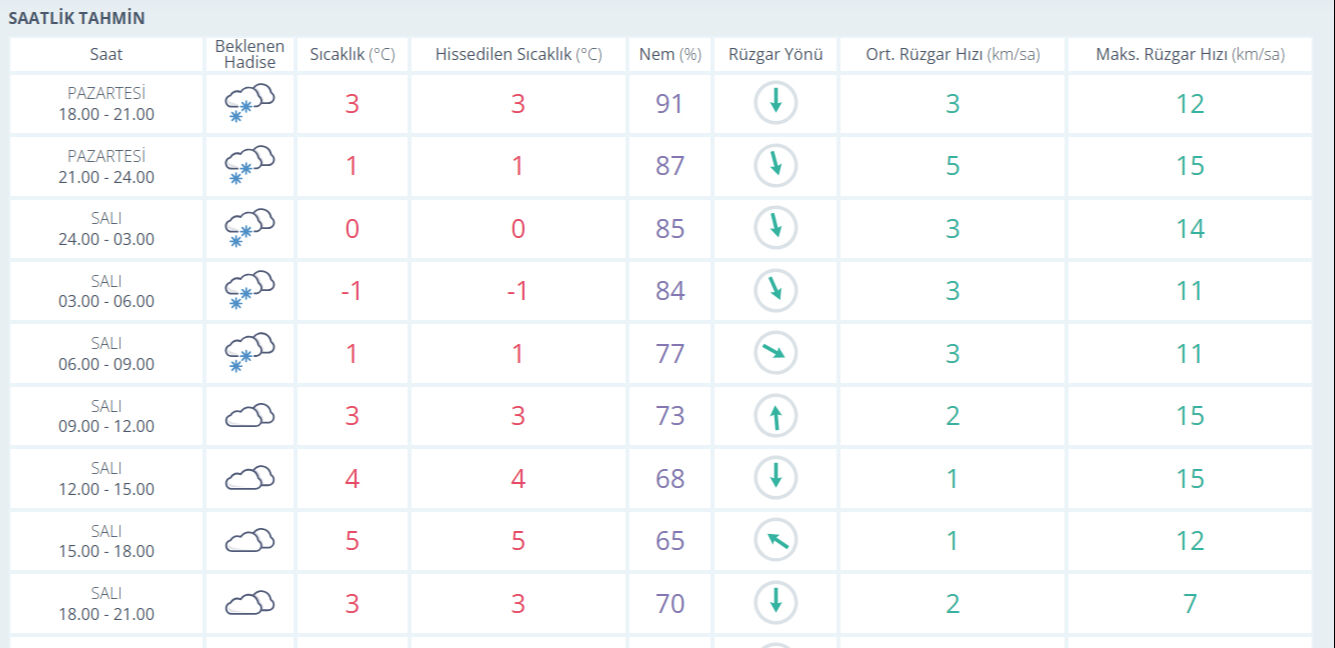1335x648 pixels.
Task: Click the snow icon for Salı 24.00 - 03.00
Action: [249, 229]
